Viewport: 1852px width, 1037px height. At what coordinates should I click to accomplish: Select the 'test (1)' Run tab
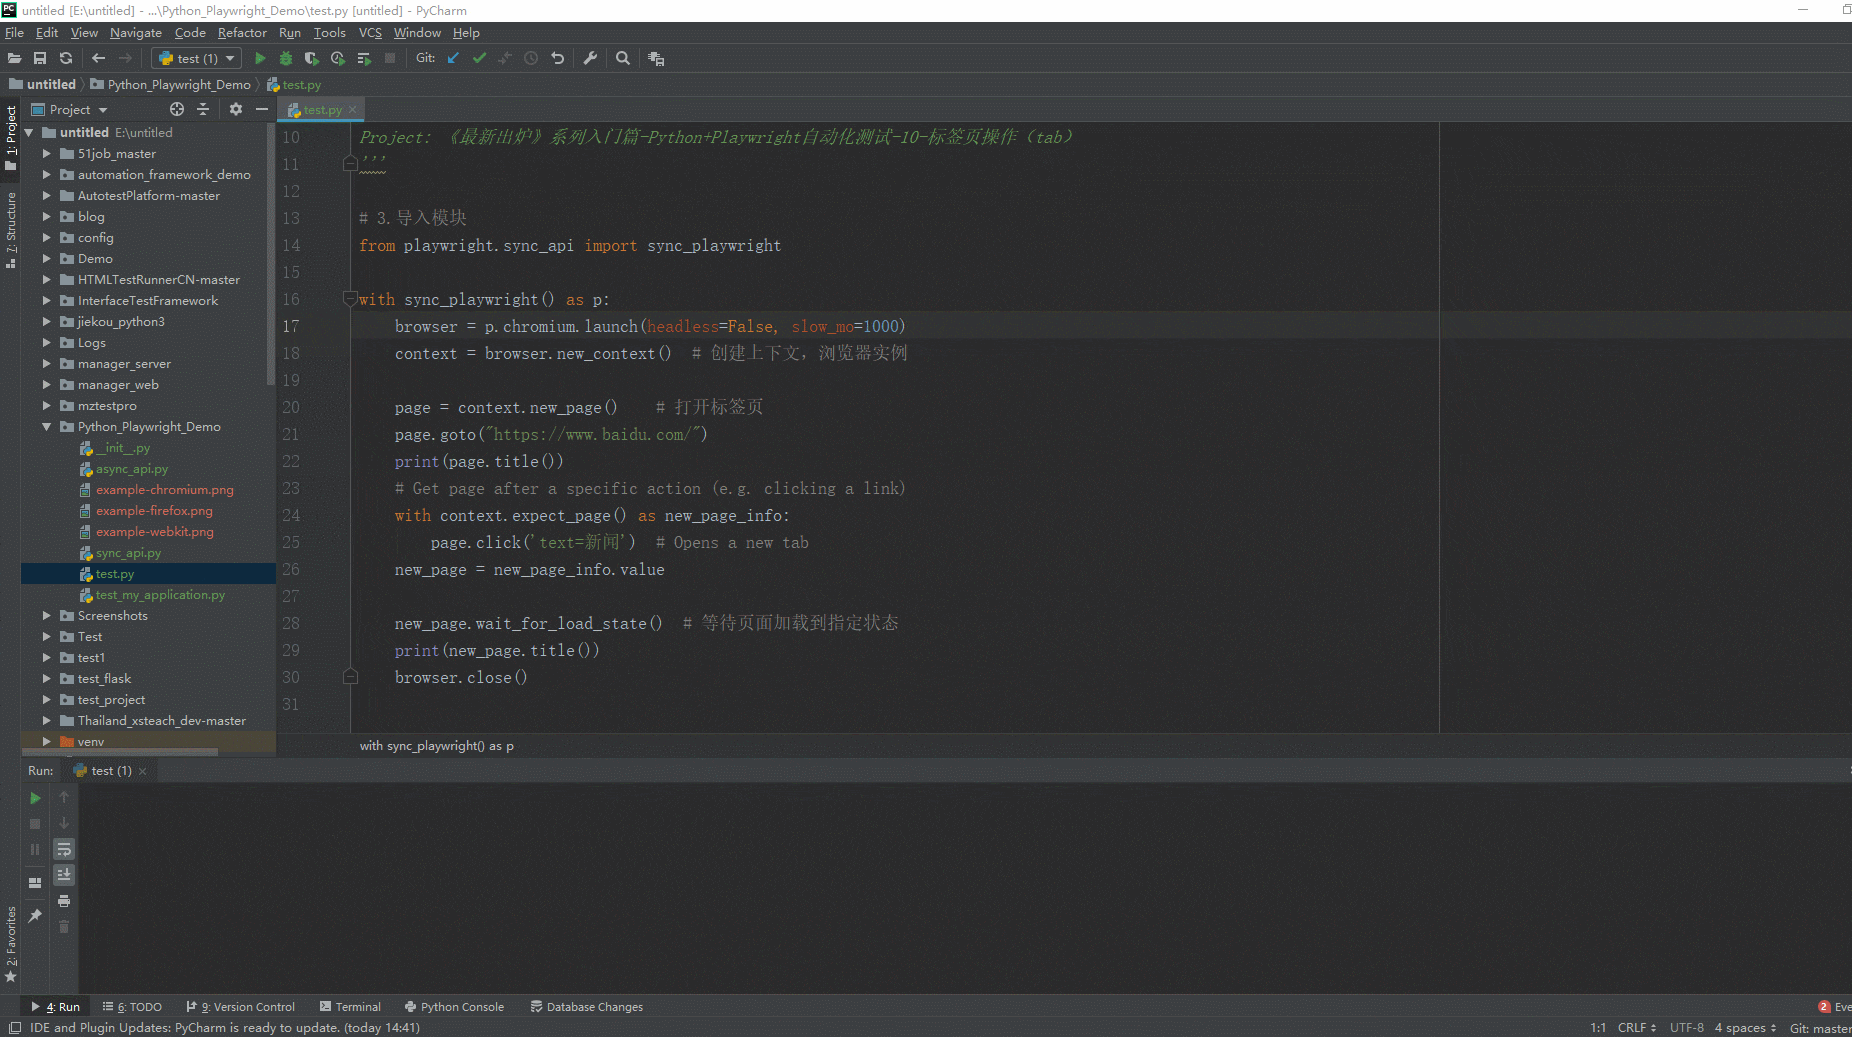pyautogui.click(x=110, y=771)
